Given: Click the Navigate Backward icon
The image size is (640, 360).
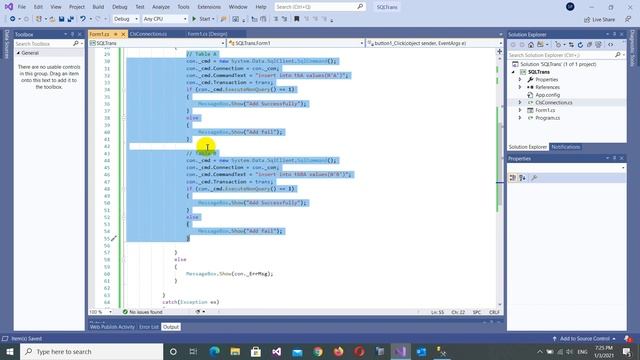Looking at the screenshot, I should pos(12,19).
